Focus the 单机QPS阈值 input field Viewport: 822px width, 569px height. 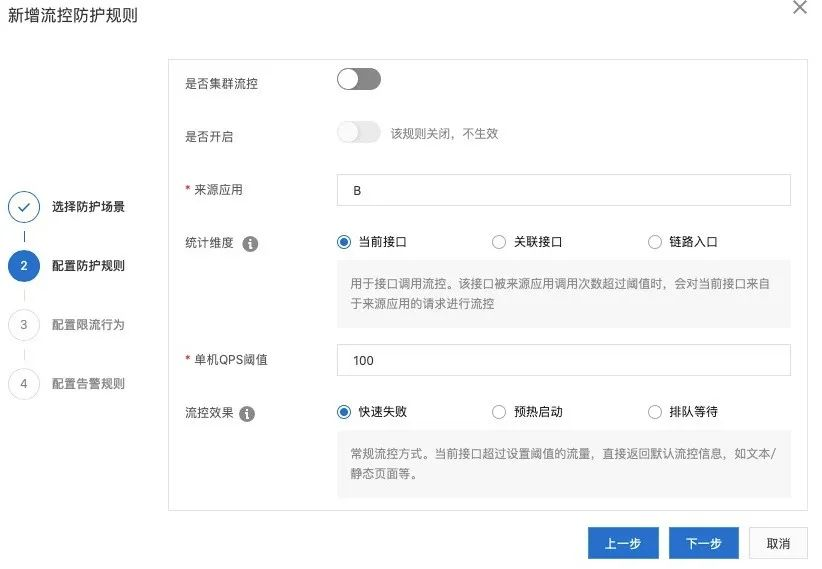tap(564, 360)
